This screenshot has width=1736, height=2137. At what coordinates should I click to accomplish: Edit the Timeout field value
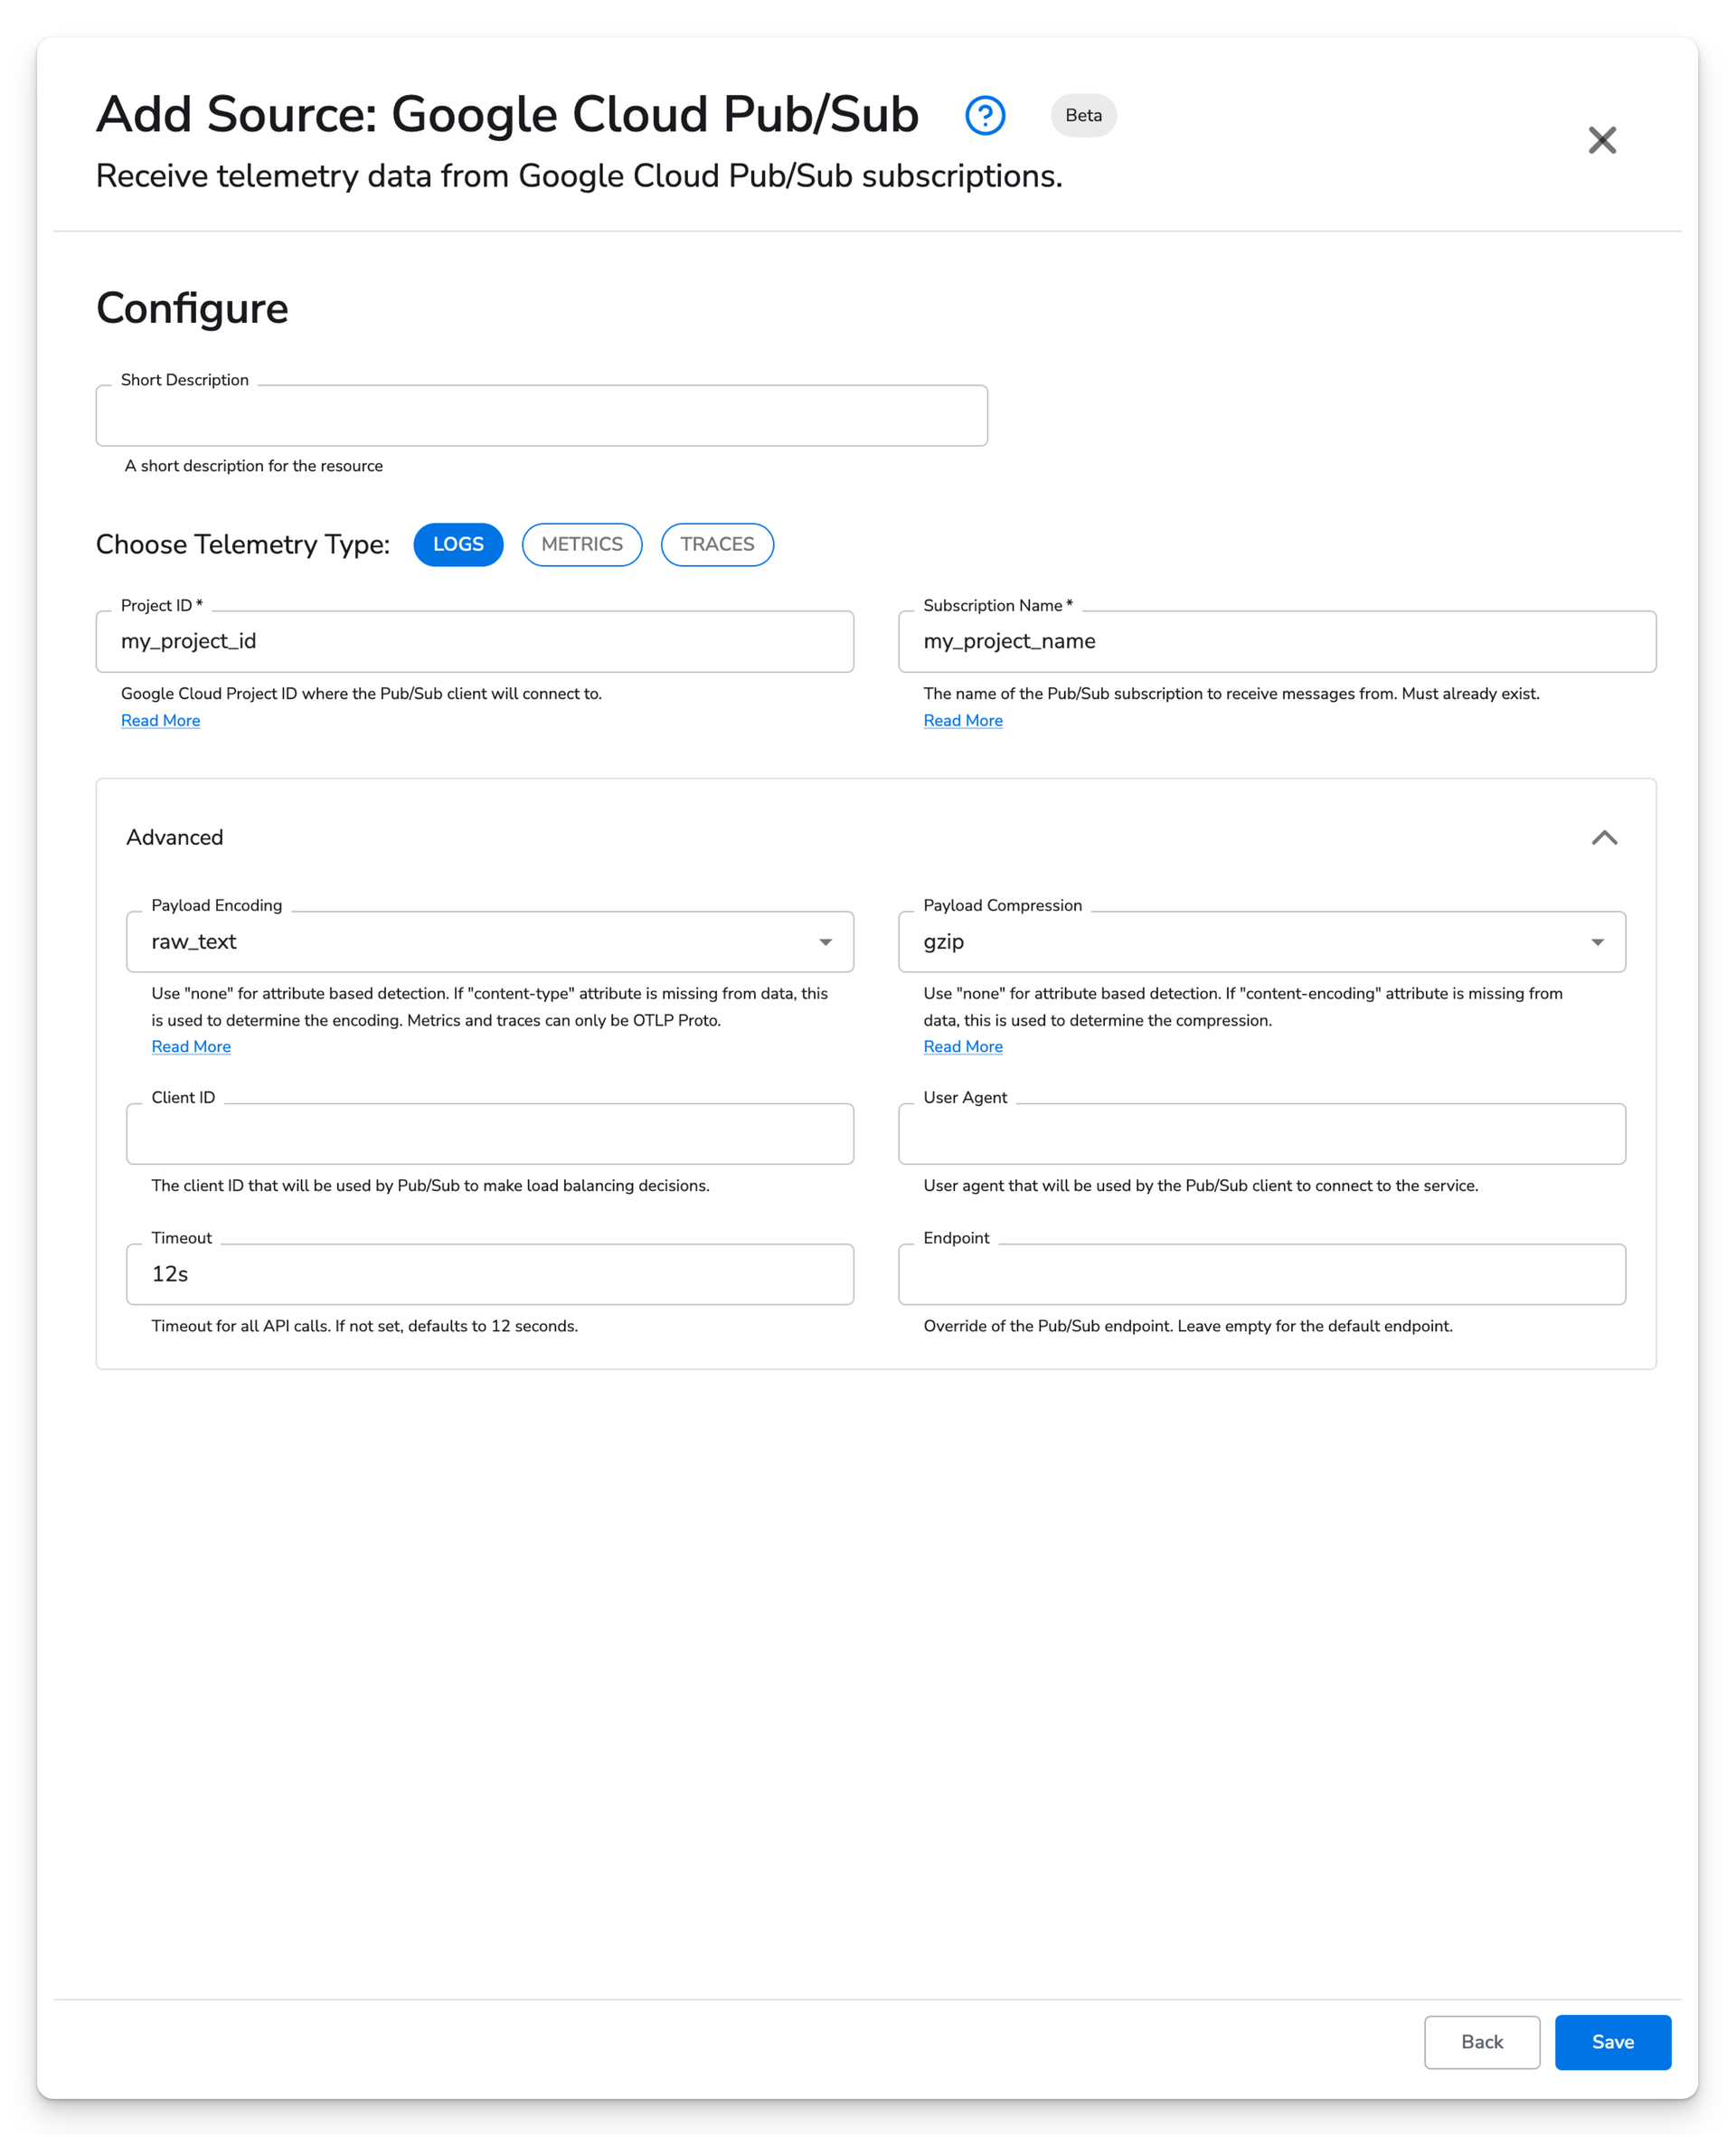(490, 1274)
